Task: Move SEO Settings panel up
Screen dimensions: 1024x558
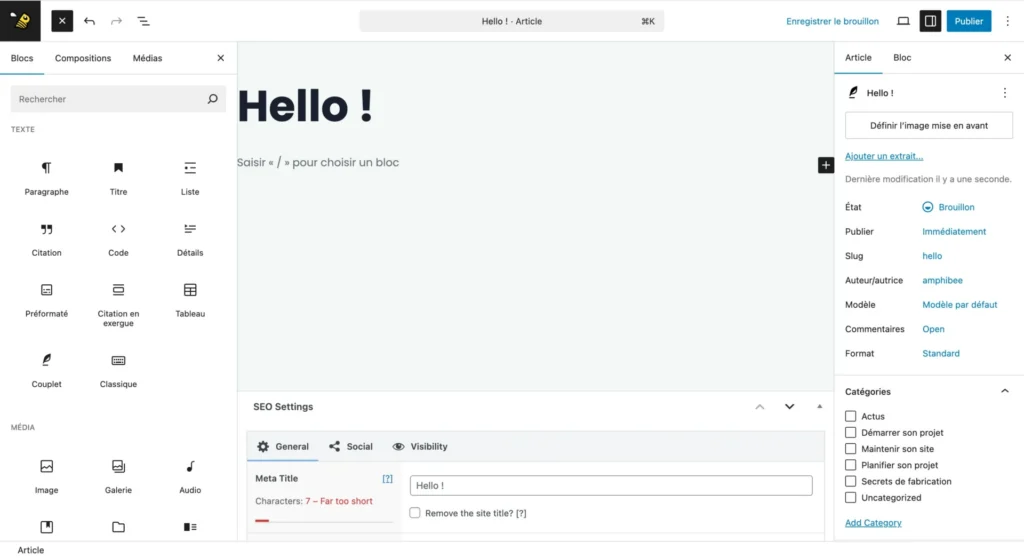Action: pos(760,406)
